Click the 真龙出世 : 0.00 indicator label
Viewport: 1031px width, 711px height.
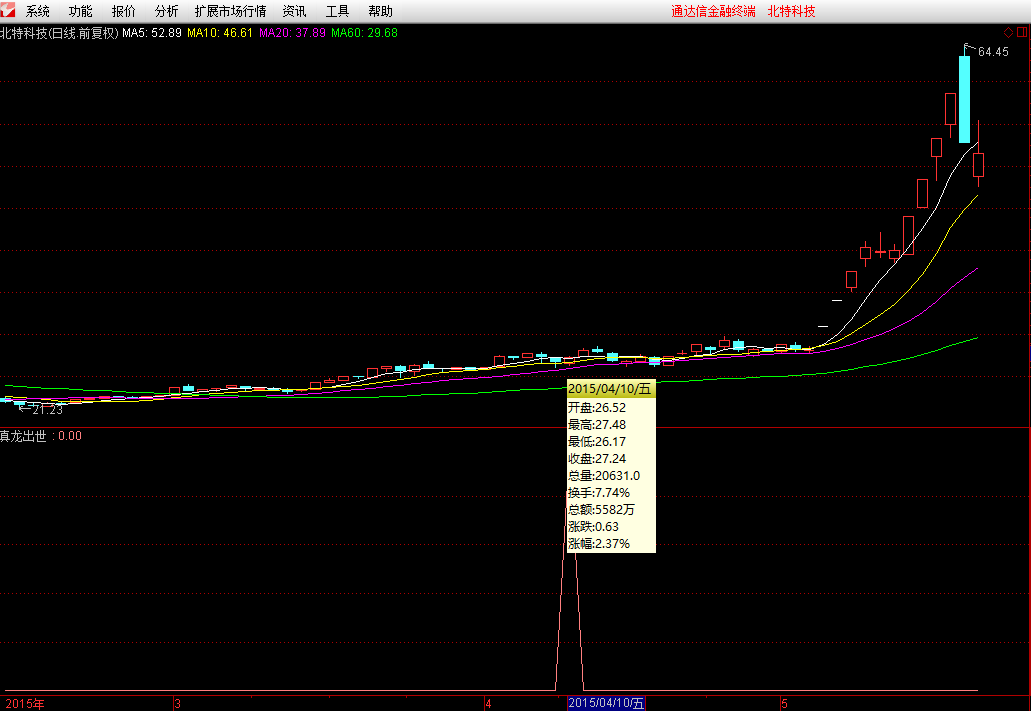[x=41, y=436]
